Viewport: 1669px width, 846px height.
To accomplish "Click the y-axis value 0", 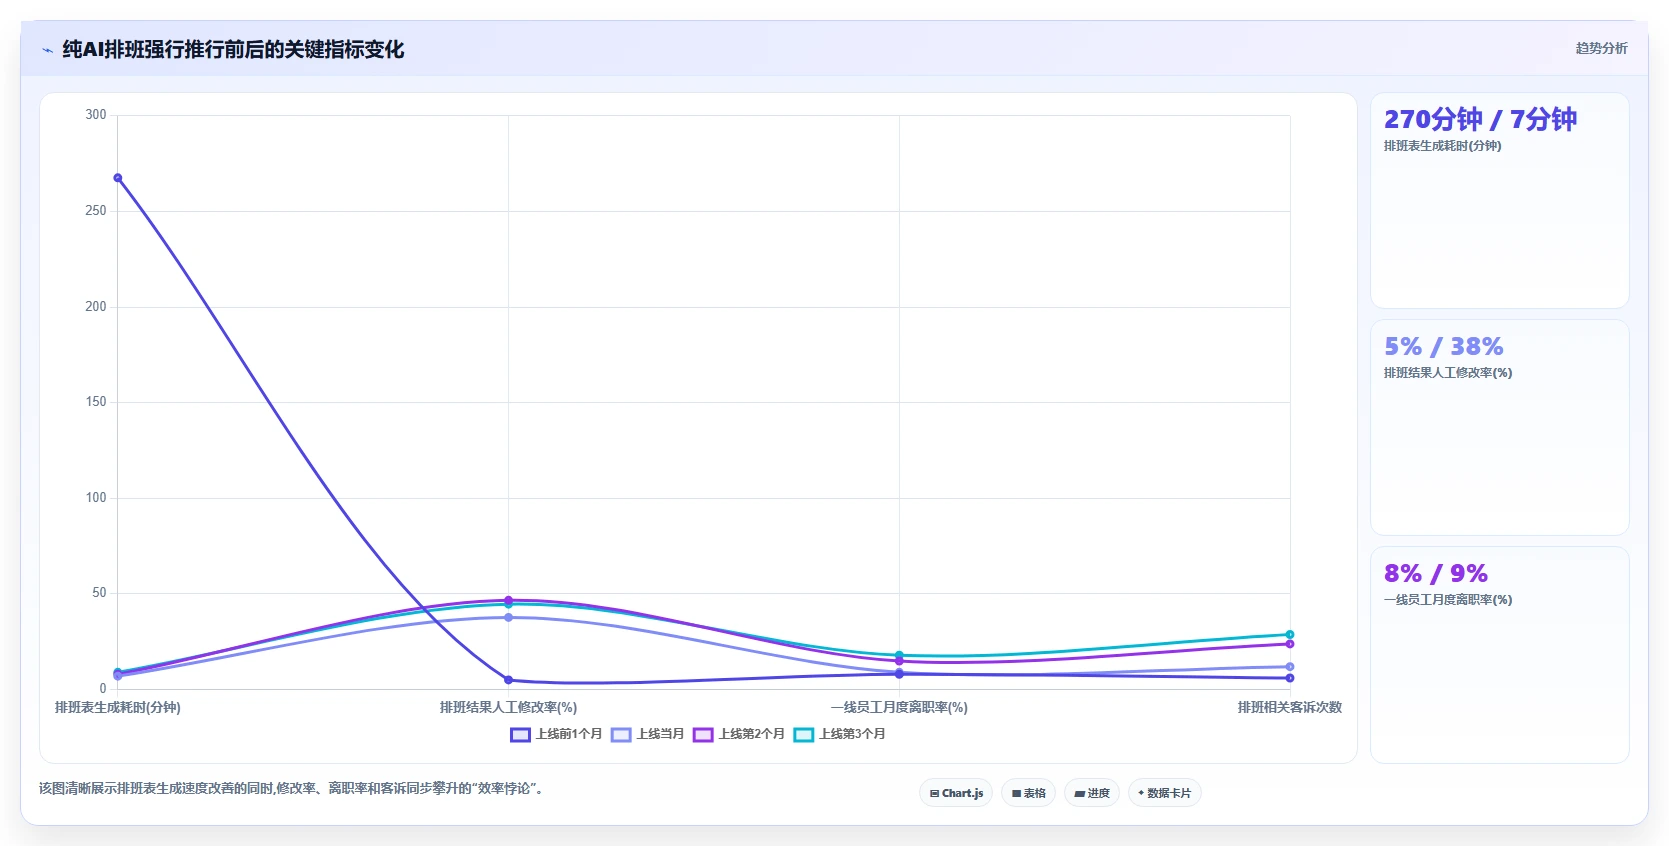I will click(x=102, y=689).
